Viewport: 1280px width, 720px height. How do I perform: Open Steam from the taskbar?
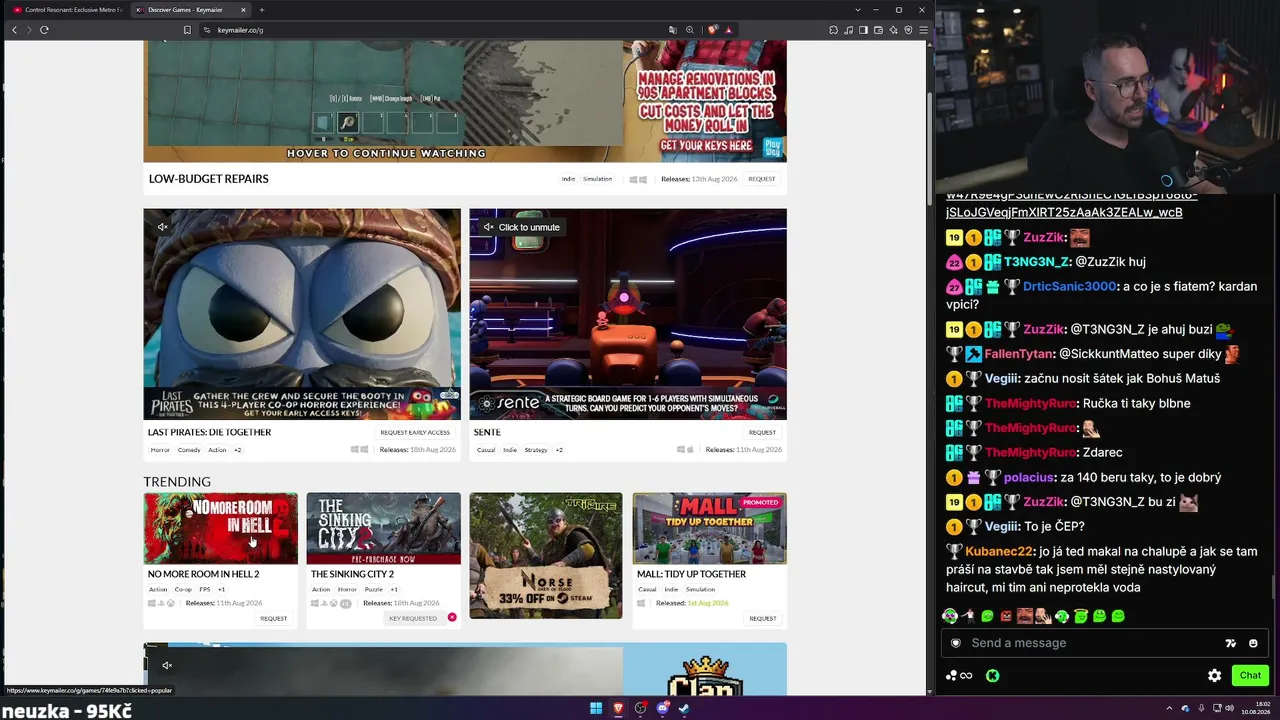[684, 708]
